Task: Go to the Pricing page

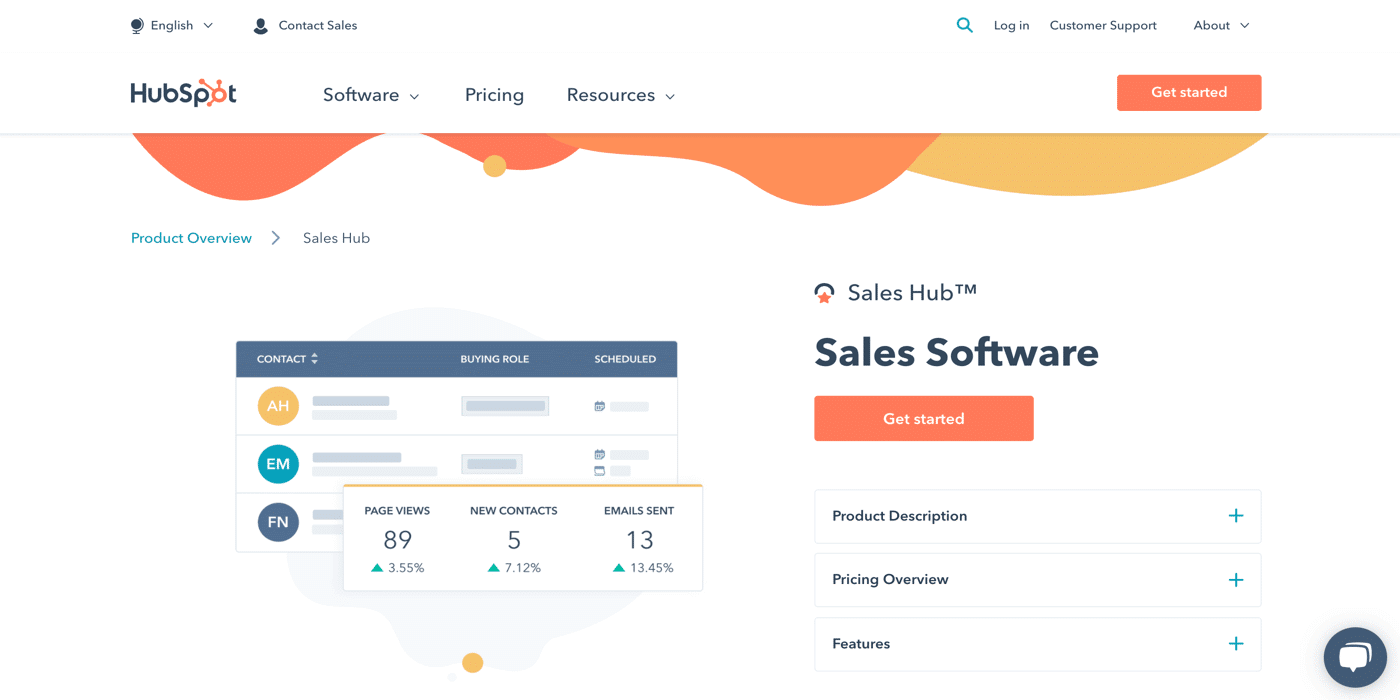Action: [x=494, y=95]
